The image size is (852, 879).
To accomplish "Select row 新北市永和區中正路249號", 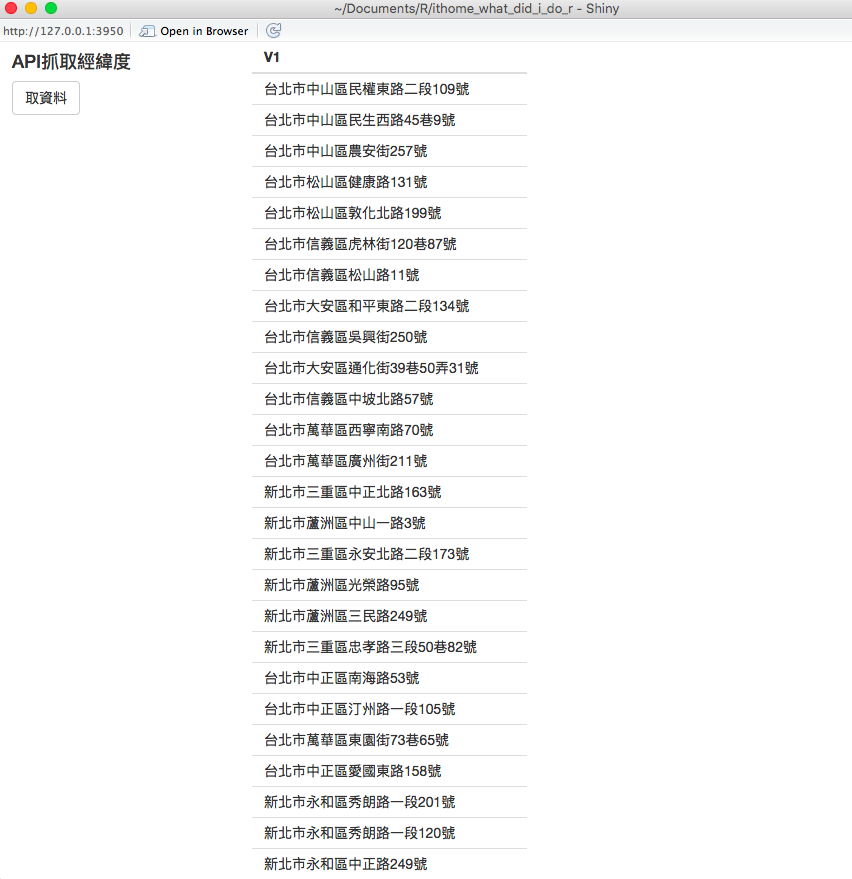I will (390, 864).
